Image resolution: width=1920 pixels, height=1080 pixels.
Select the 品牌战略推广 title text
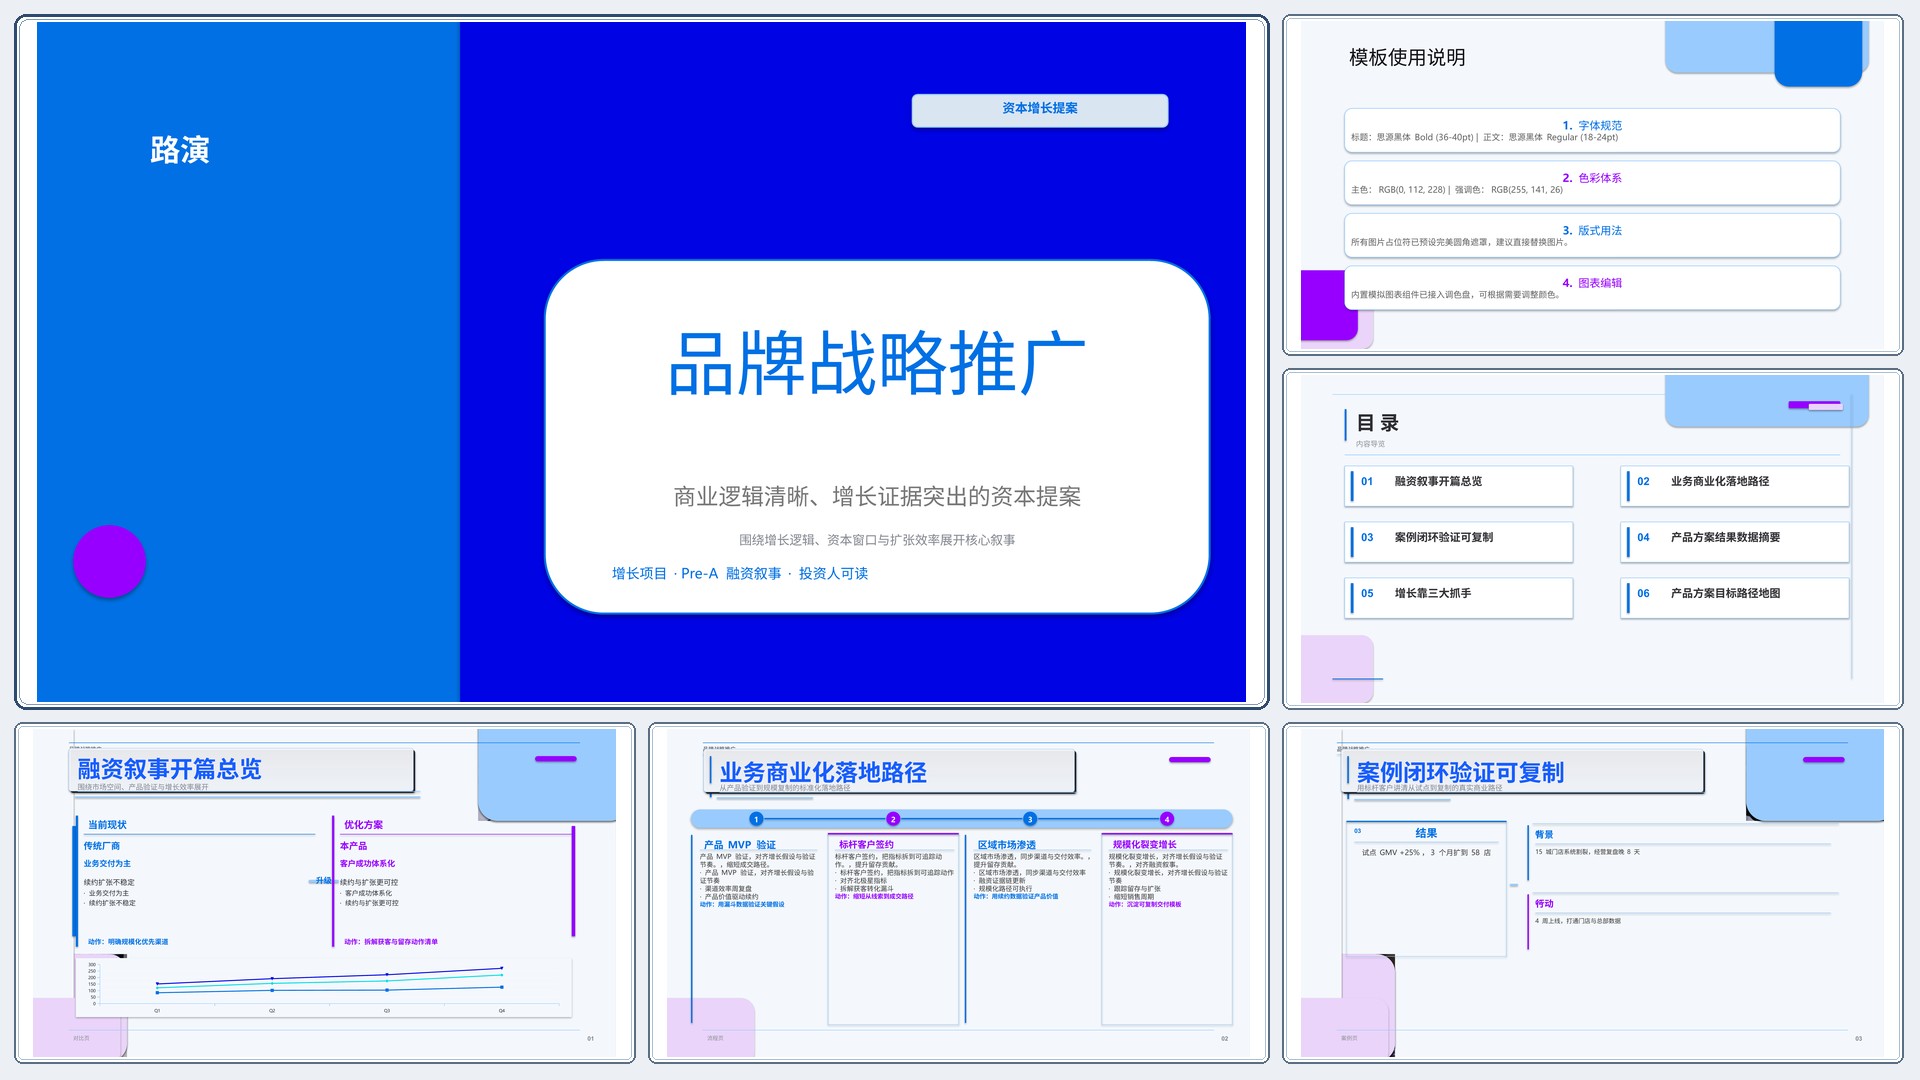click(876, 362)
